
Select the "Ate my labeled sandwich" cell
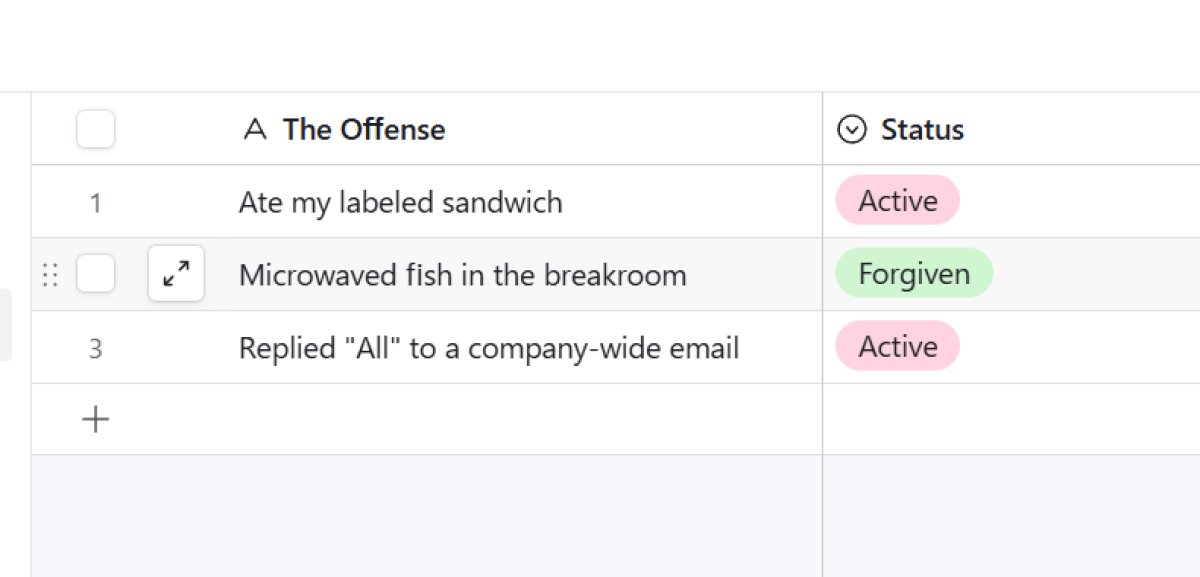tap(400, 203)
